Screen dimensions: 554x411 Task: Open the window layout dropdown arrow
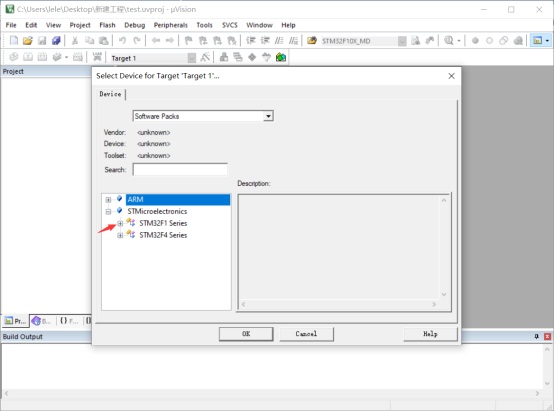pos(547,41)
